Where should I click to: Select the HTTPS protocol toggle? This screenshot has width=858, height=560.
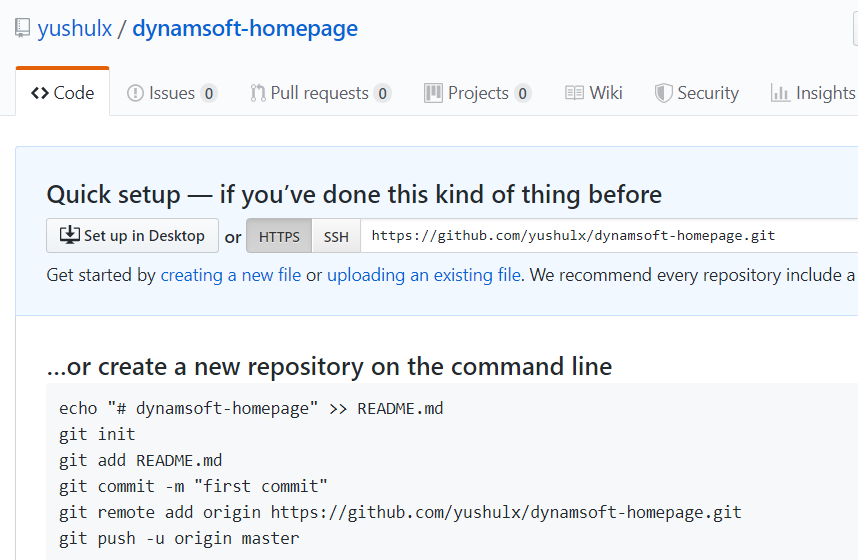coord(279,237)
